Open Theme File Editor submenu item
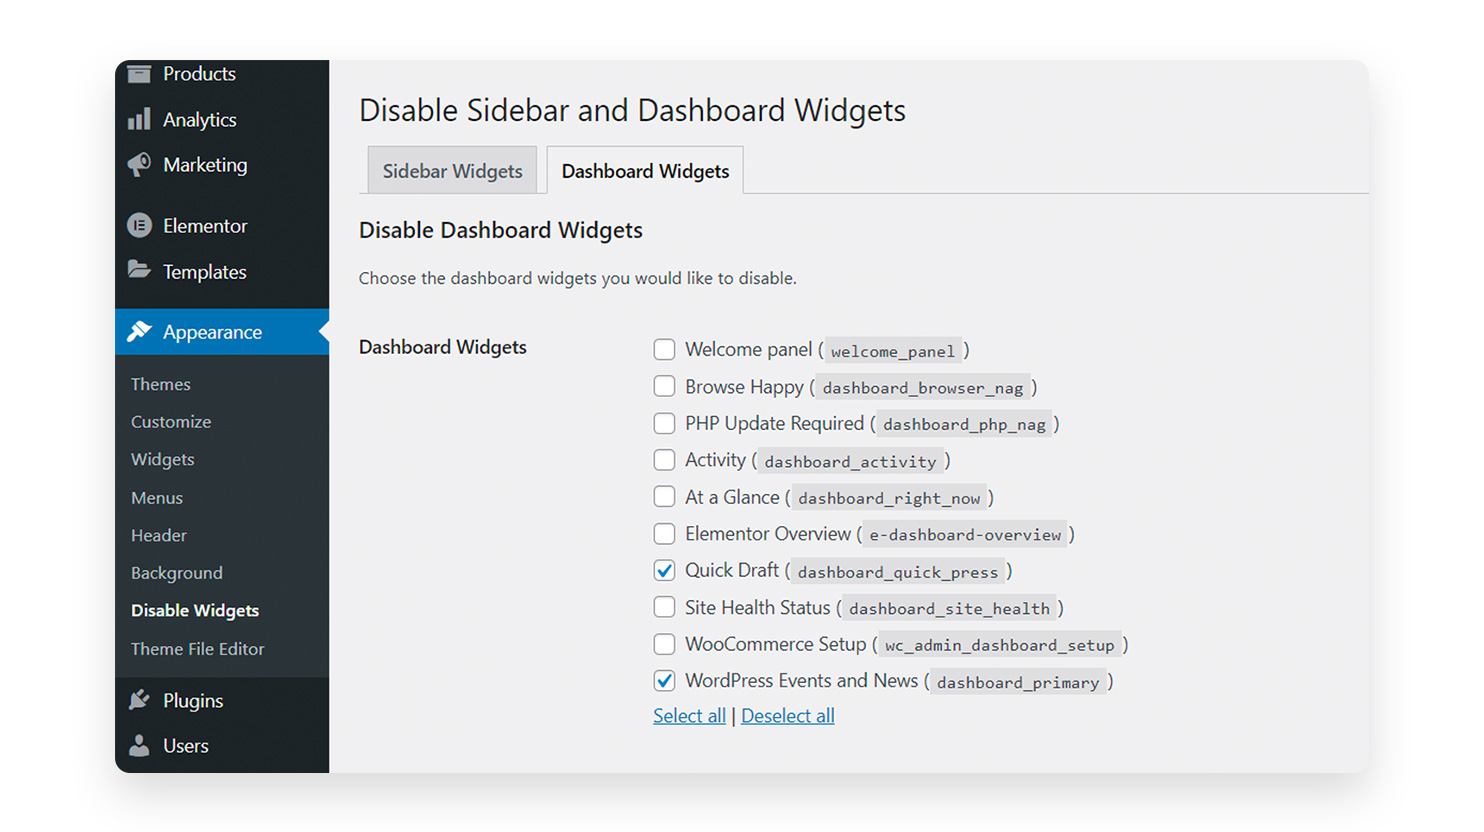 click(197, 649)
